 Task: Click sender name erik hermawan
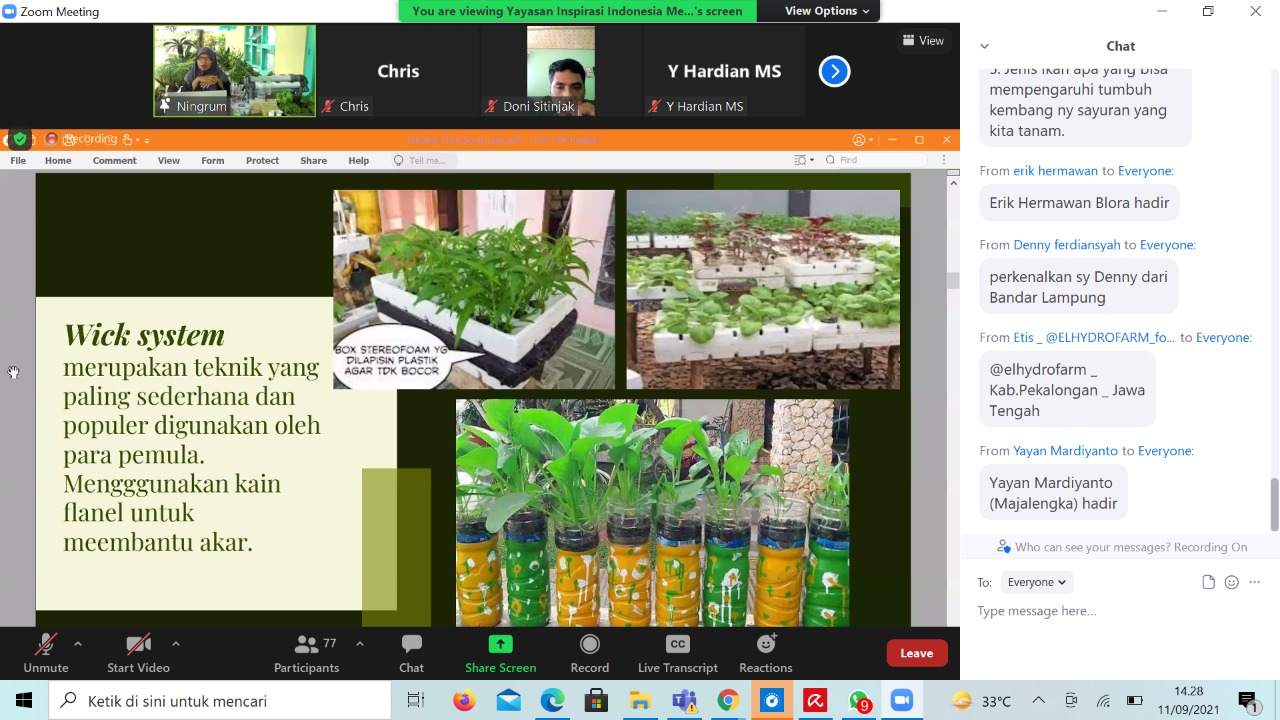tap(1055, 171)
